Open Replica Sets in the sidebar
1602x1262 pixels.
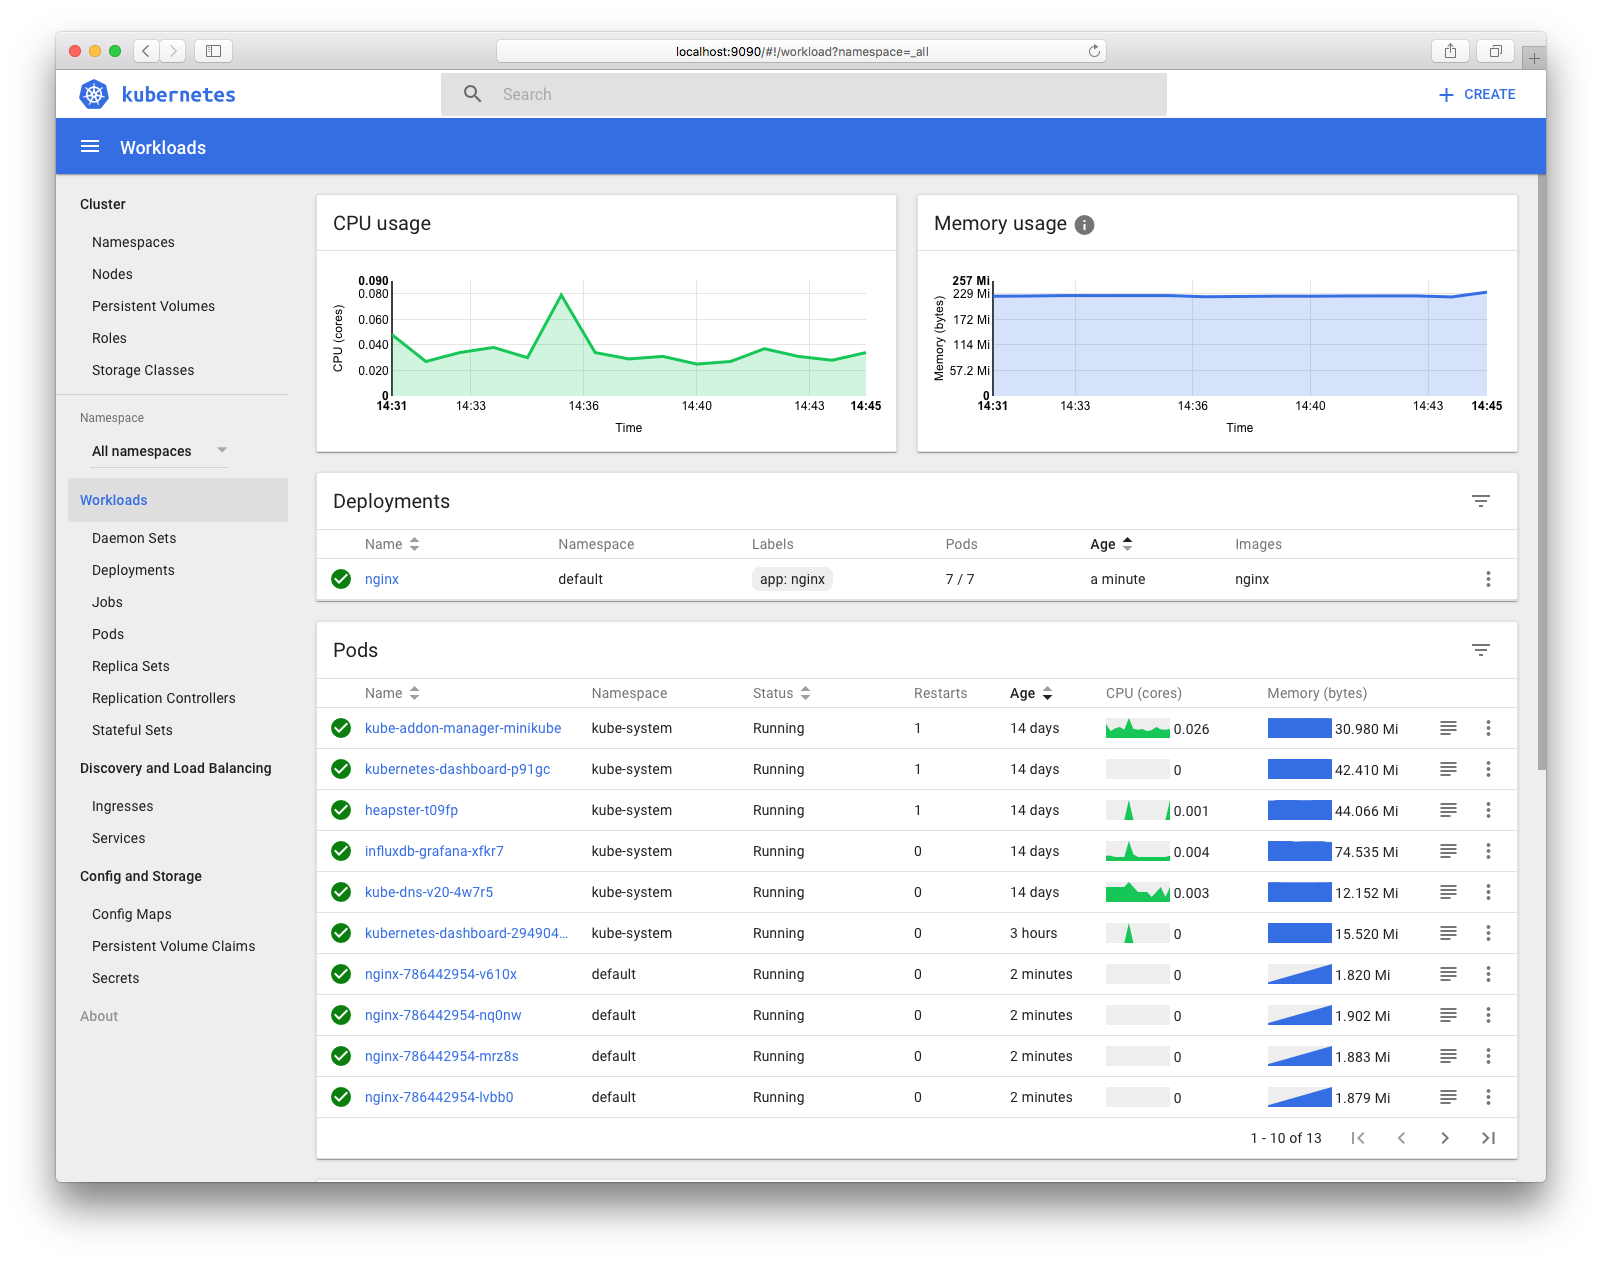(131, 666)
